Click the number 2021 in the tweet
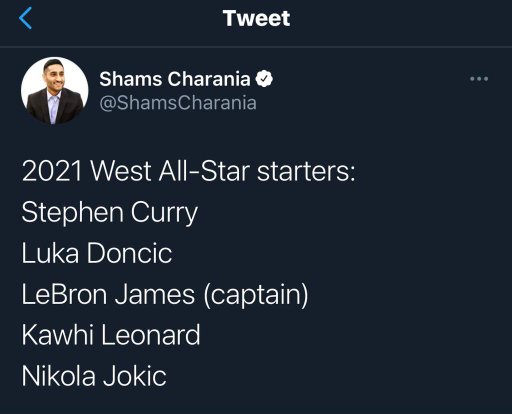 [52, 171]
